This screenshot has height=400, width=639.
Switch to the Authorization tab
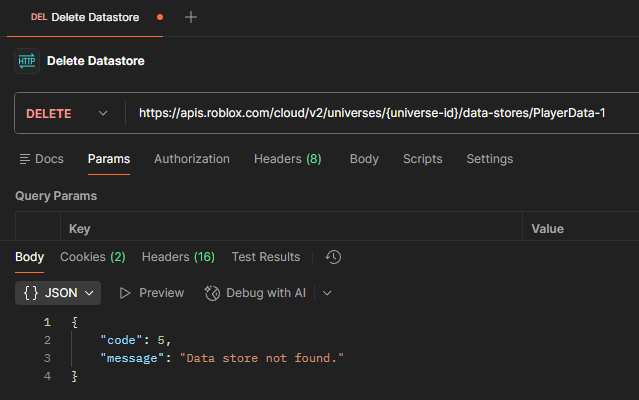pos(192,159)
